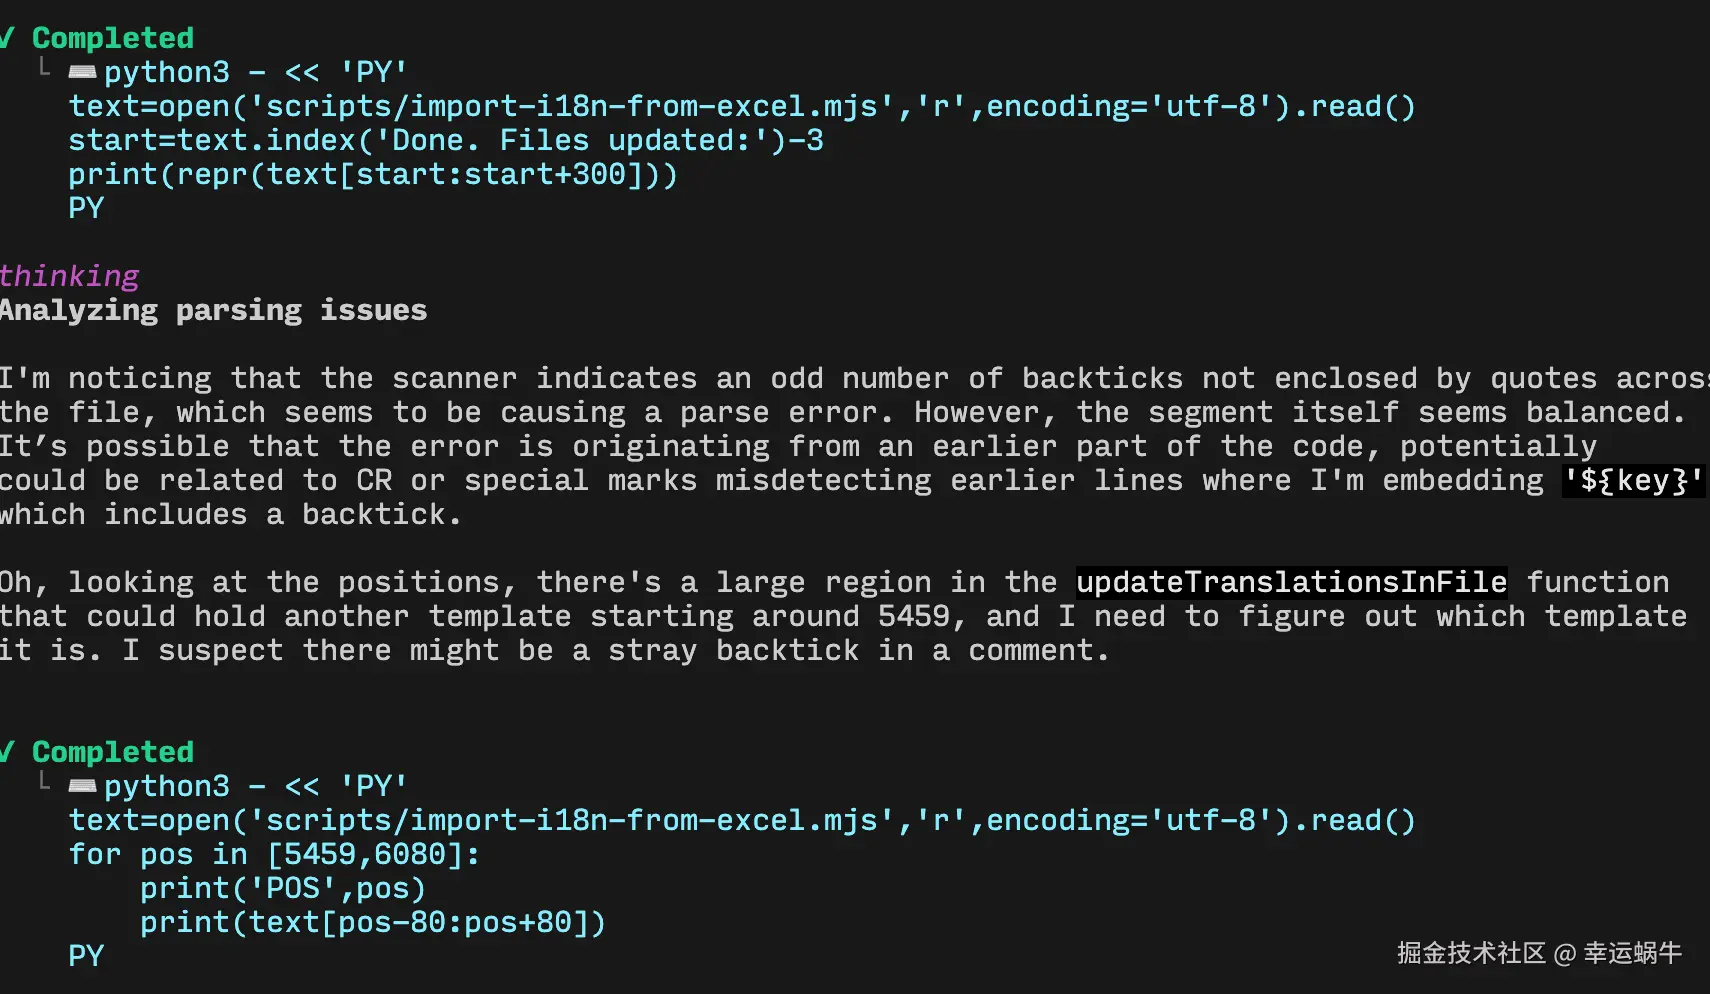Click the 掘金技术社区 watermark text
Image resolution: width=1710 pixels, height=994 pixels.
(x=1471, y=953)
